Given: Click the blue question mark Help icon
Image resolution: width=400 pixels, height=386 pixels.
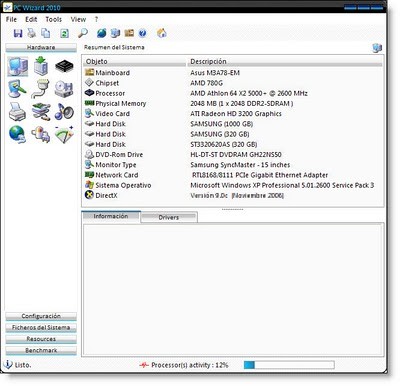Looking at the screenshot, I should [x=142, y=33].
